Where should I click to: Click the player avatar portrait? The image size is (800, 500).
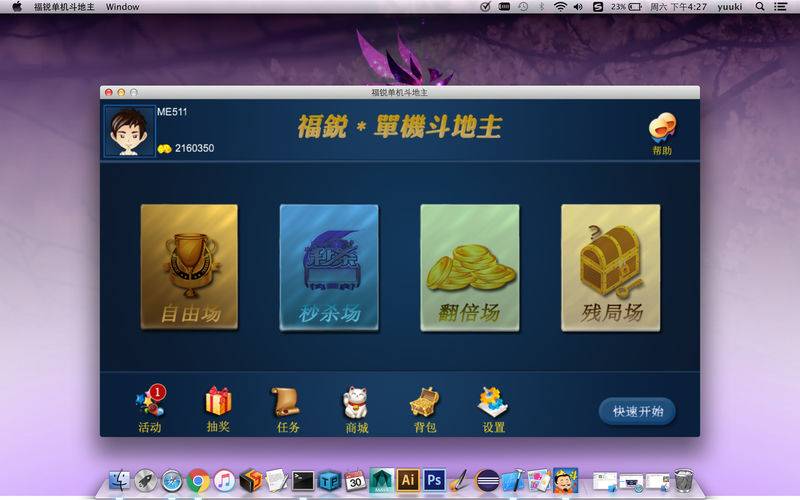[130, 131]
